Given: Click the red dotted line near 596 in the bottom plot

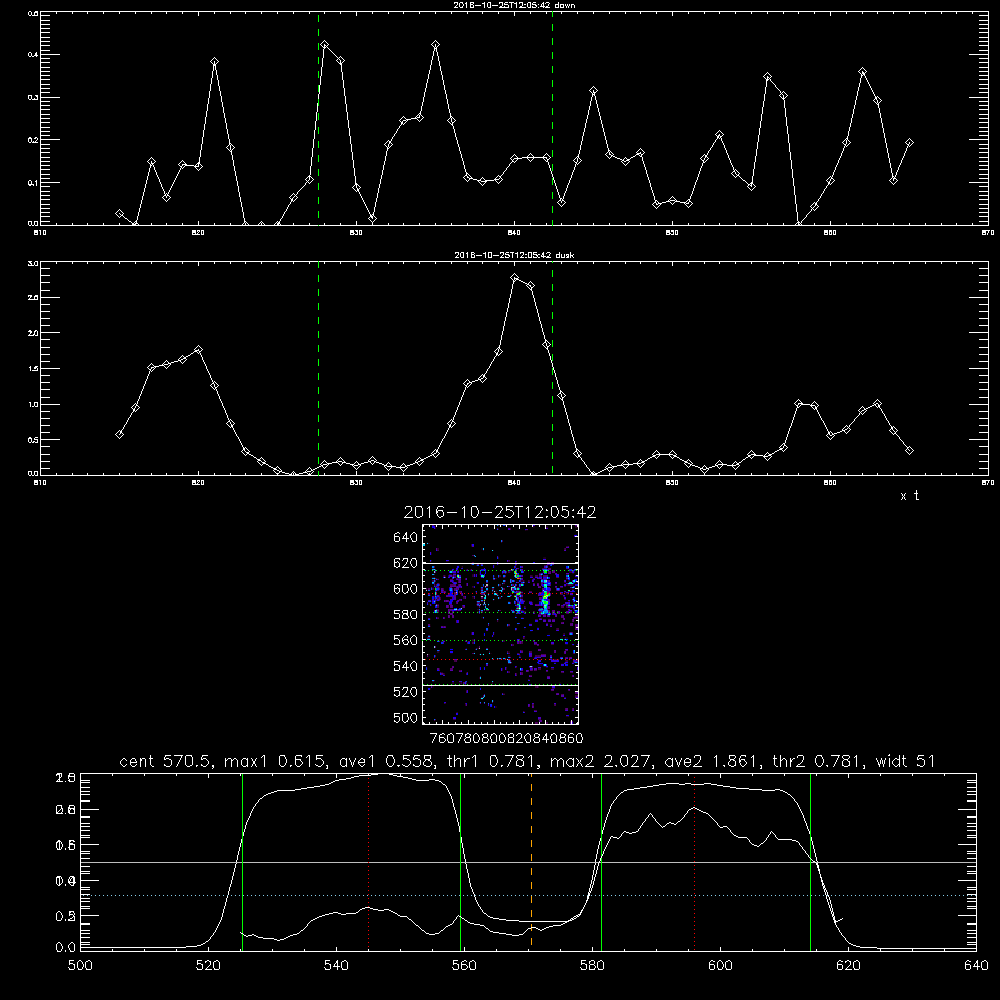Looking at the screenshot, I should [695, 861].
